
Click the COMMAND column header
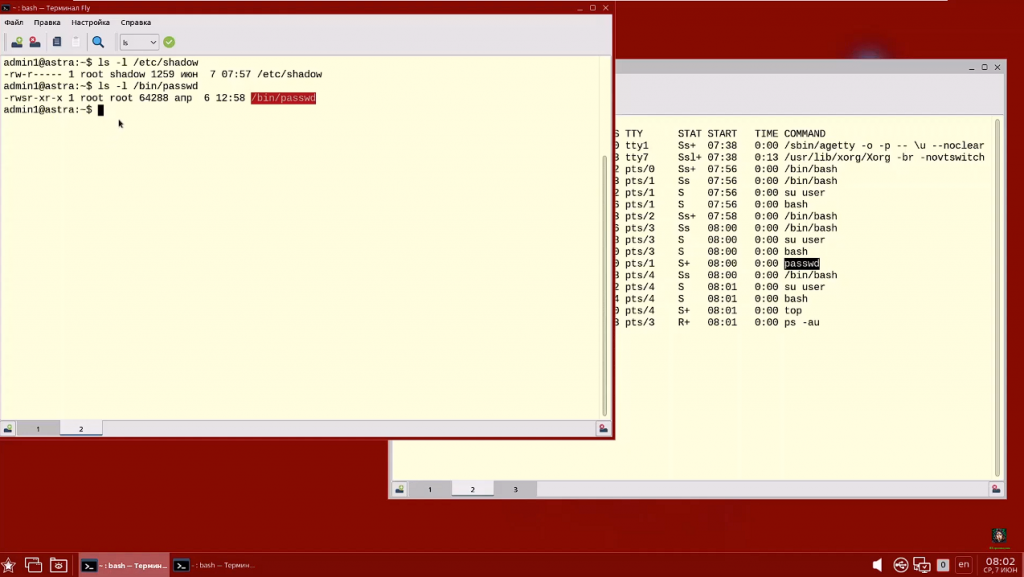(805, 134)
